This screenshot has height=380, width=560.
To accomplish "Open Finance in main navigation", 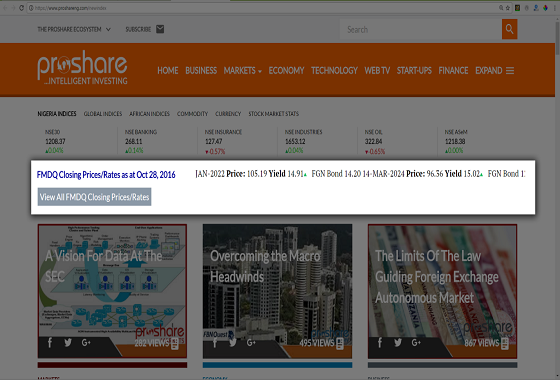I will pyautogui.click(x=453, y=71).
